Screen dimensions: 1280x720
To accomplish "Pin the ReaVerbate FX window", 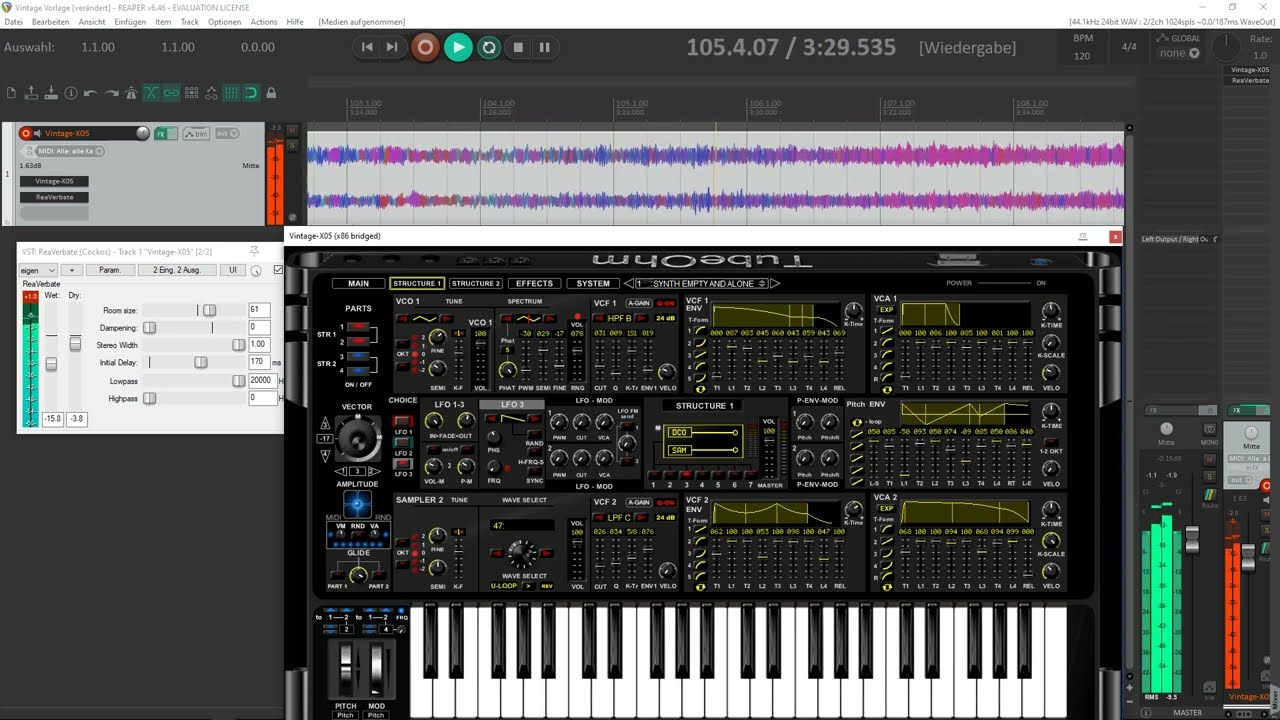I will pyautogui.click(x=254, y=251).
